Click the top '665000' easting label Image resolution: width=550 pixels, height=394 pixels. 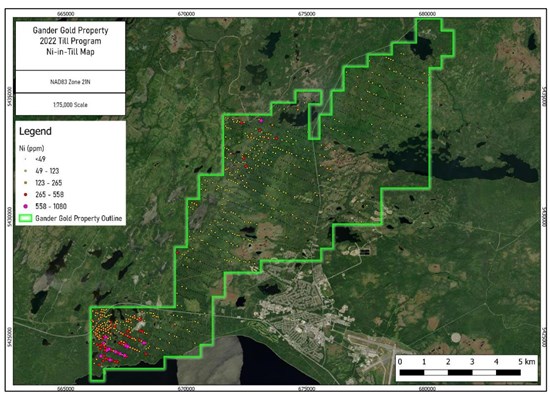pos(66,14)
